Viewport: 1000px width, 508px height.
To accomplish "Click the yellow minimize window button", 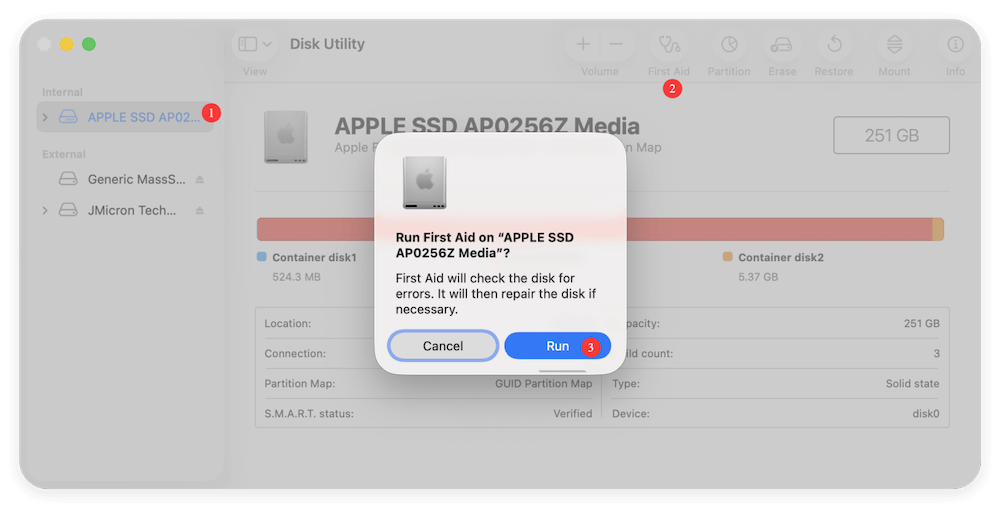I will point(66,44).
